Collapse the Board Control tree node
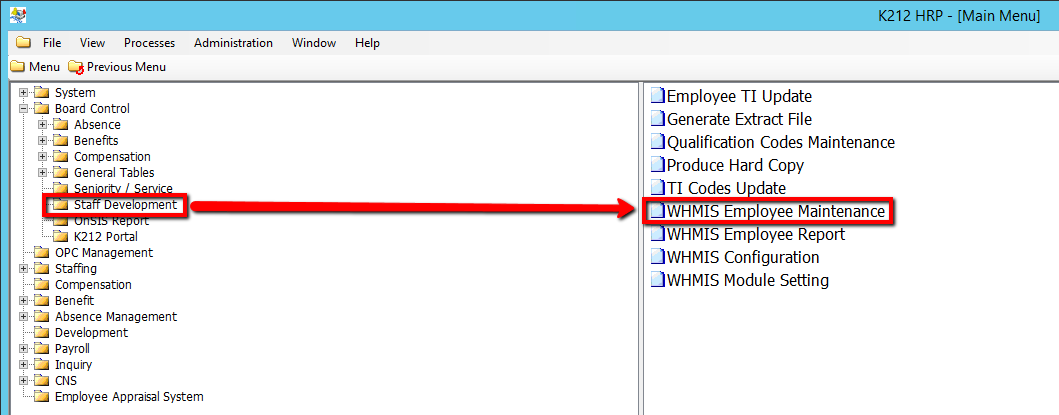The width and height of the screenshot is (1059, 415). pos(23,109)
